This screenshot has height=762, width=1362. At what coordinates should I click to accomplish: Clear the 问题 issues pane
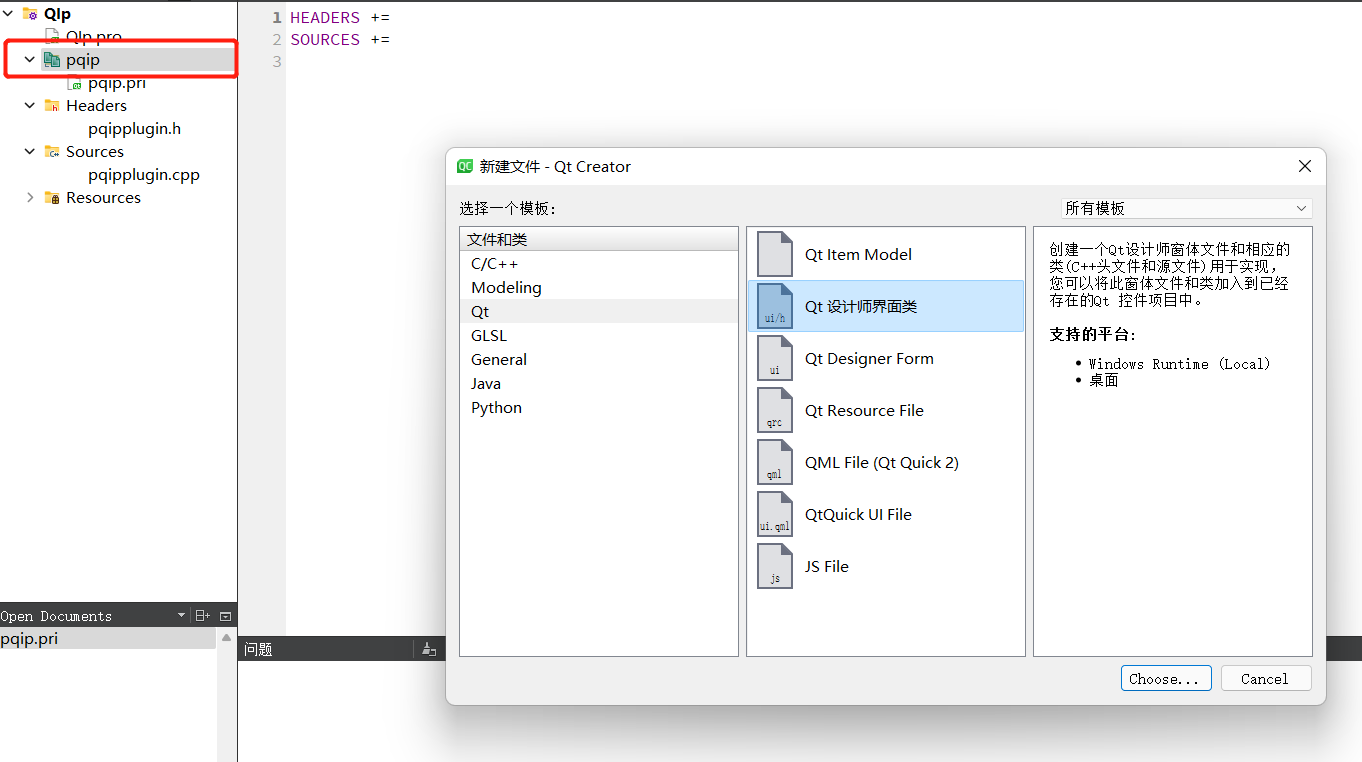tap(429, 649)
